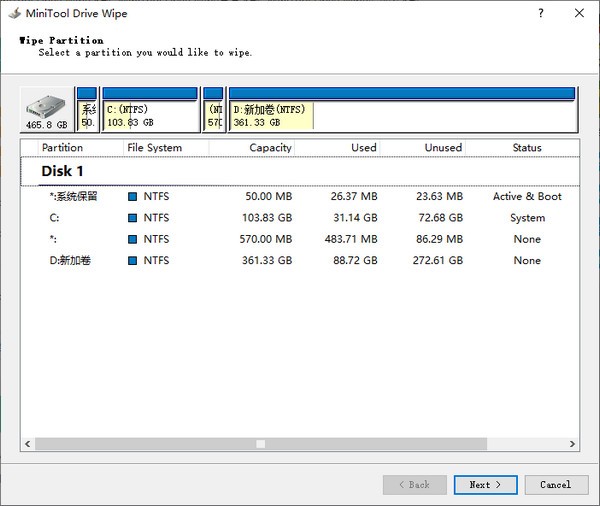Image resolution: width=600 pixels, height=506 pixels.
Task: Click the Capacity column header
Action: (252, 148)
